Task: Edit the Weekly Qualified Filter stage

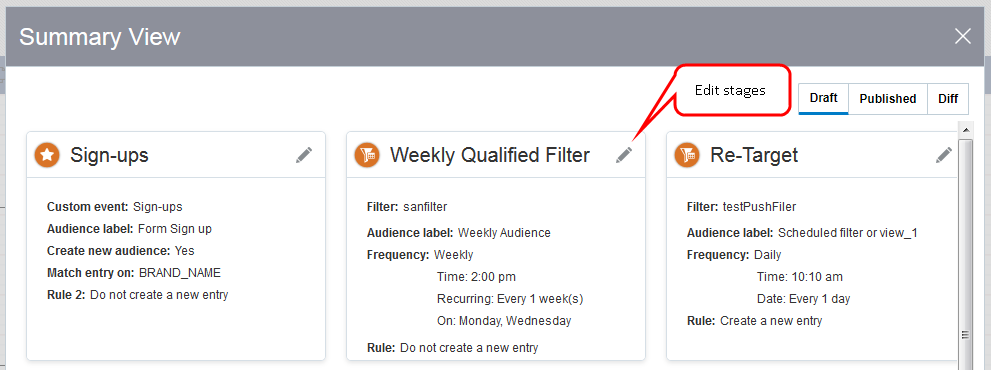Action: (x=624, y=155)
